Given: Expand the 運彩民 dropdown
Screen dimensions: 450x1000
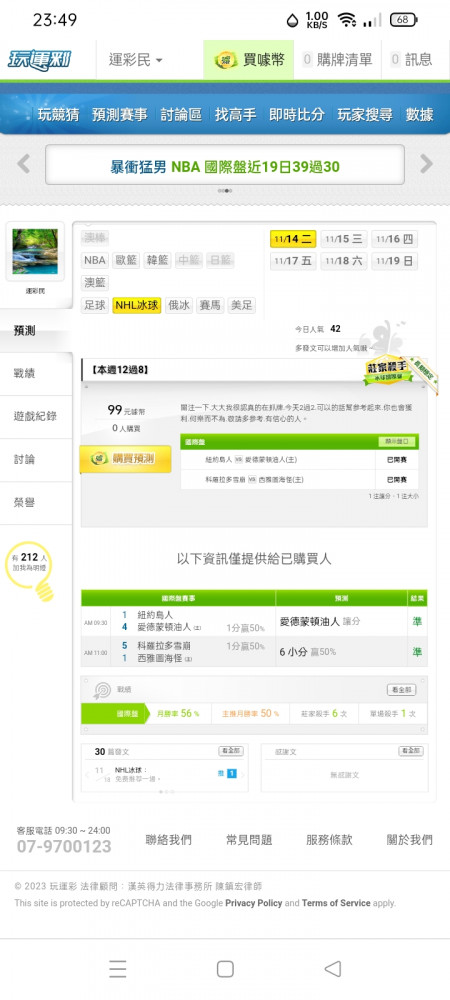Looking at the screenshot, I should coord(136,60).
